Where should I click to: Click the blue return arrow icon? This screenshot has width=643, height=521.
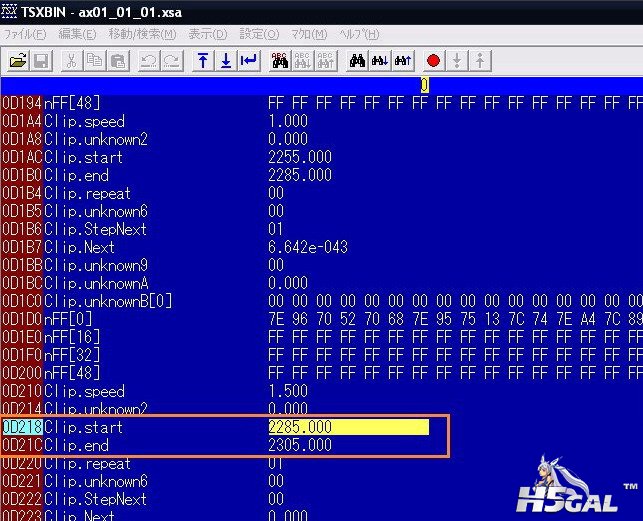249,61
